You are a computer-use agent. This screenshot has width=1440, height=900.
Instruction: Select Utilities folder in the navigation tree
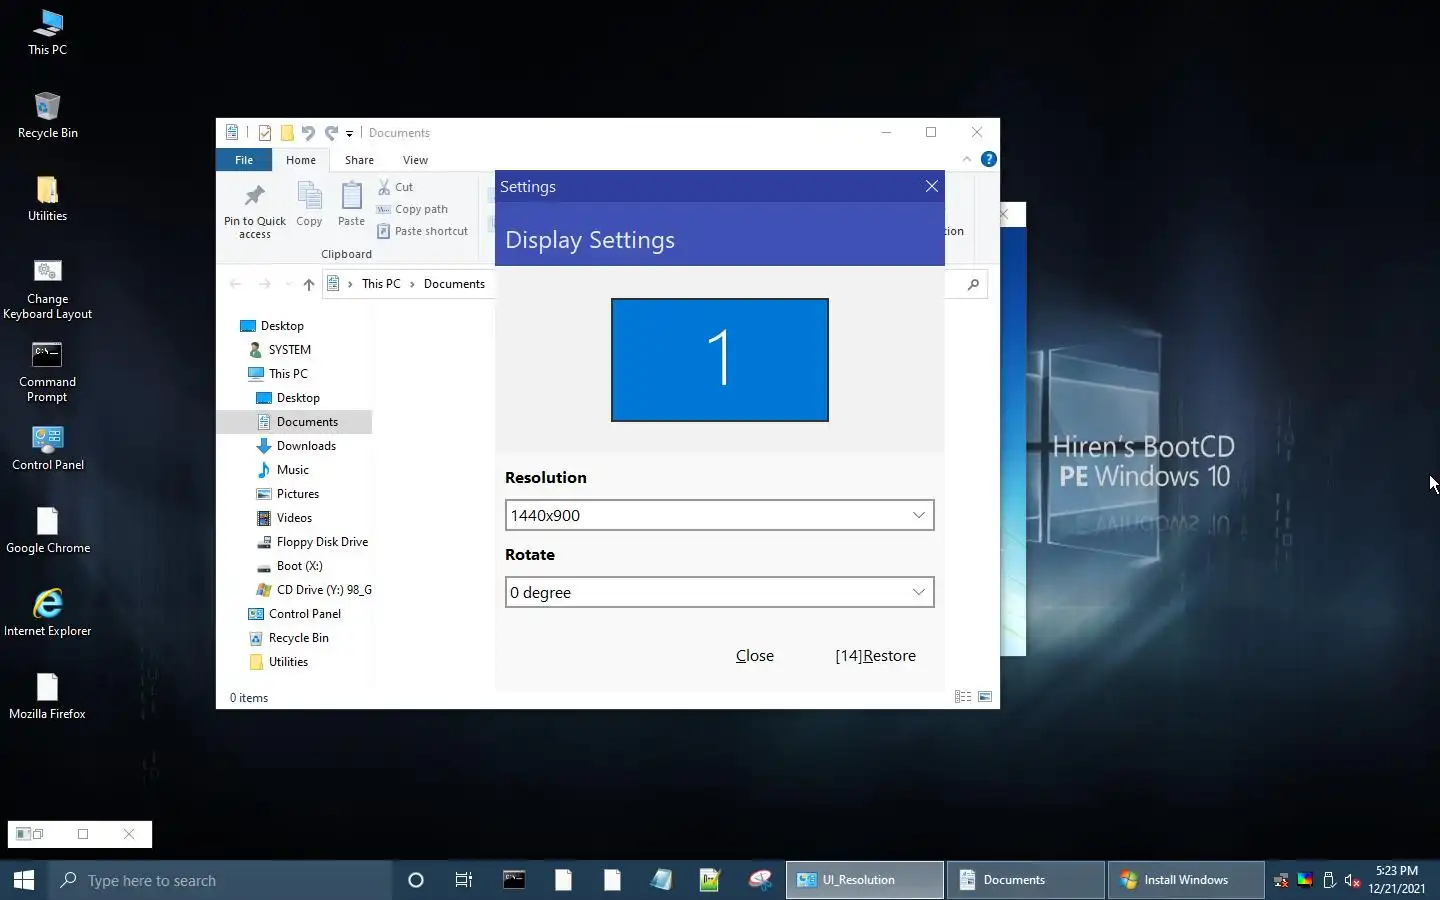pos(278,662)
